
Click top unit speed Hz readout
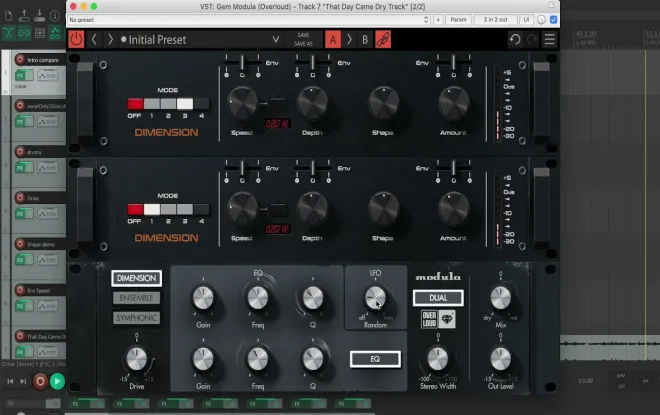(277, 124)
